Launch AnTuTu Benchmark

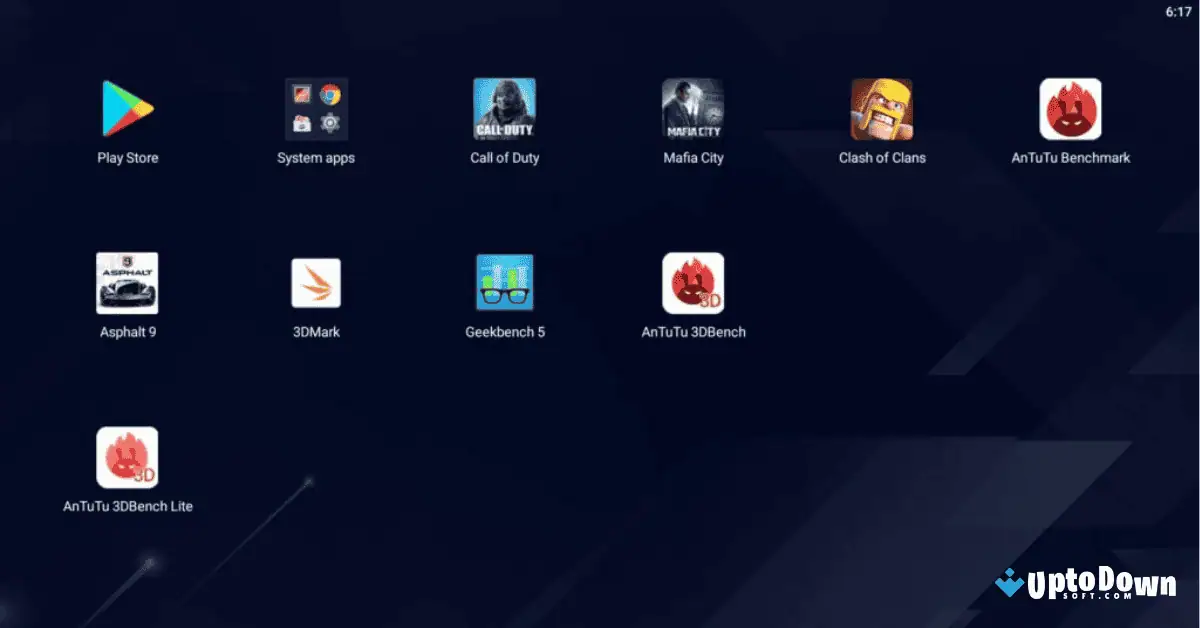(x=1072, y=108)
